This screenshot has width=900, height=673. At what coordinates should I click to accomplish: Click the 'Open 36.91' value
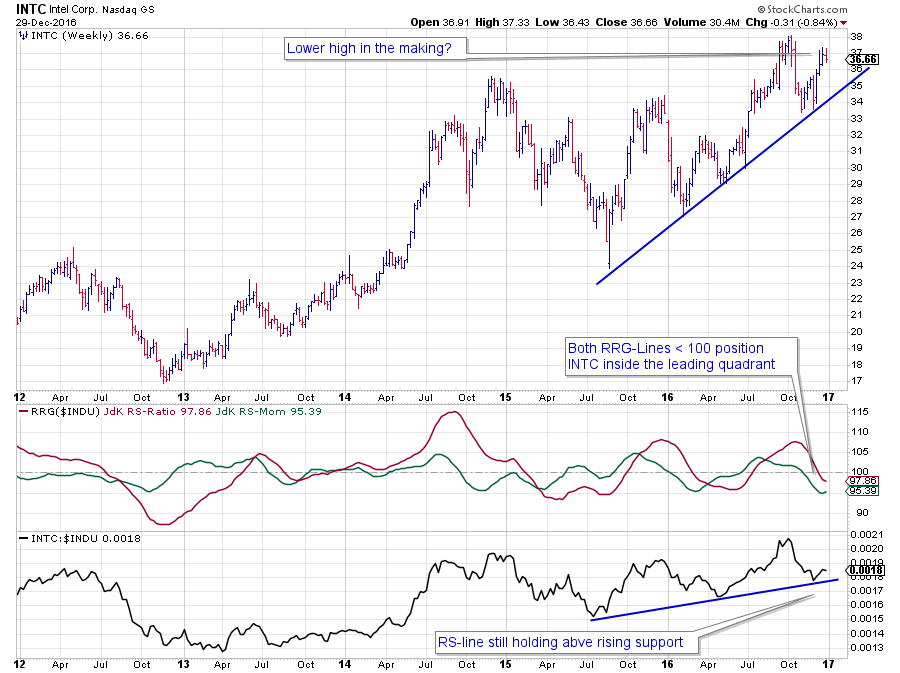[440, 22]
